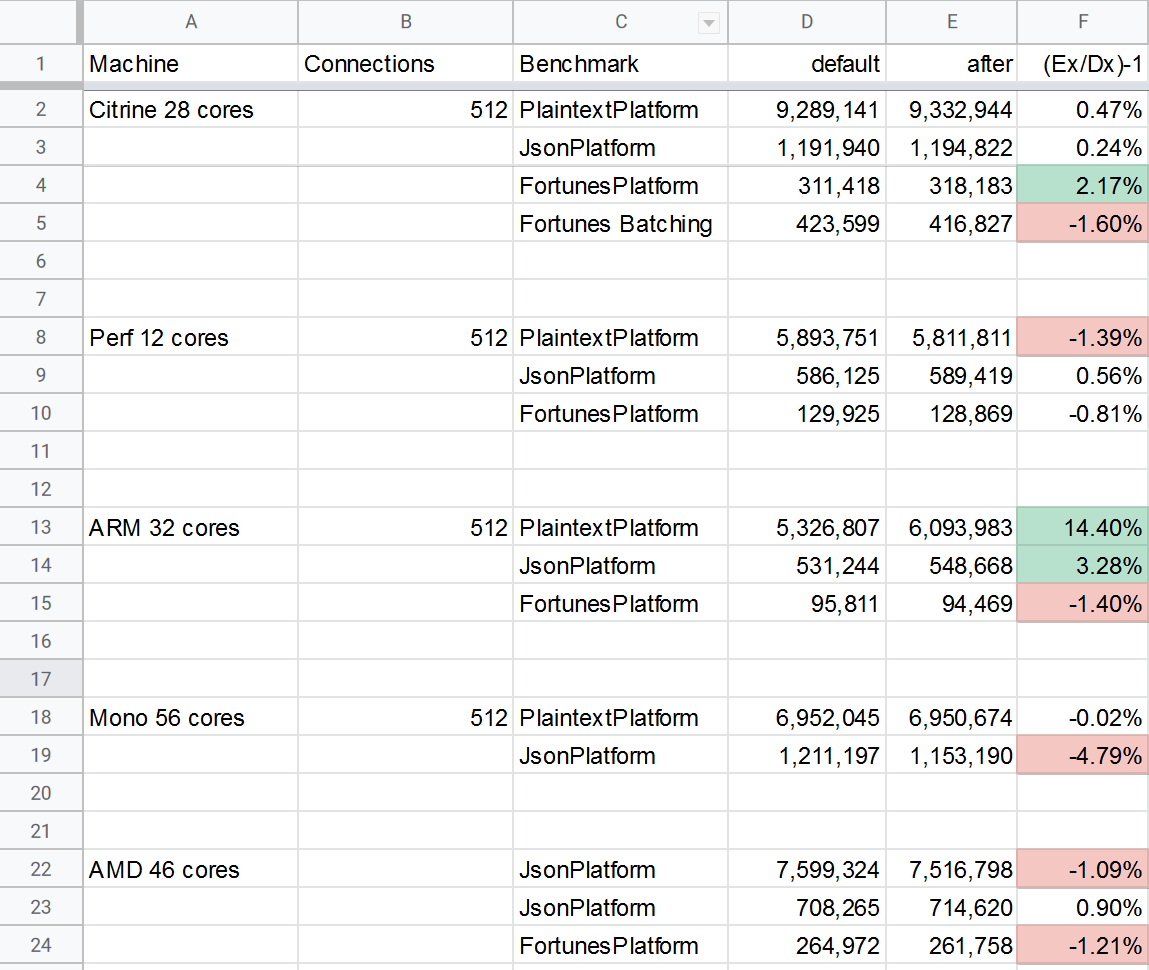Viewport: 1149px width, 970px height.
Task: Click the -1.21% cell in row 24
Action: 1083,945
